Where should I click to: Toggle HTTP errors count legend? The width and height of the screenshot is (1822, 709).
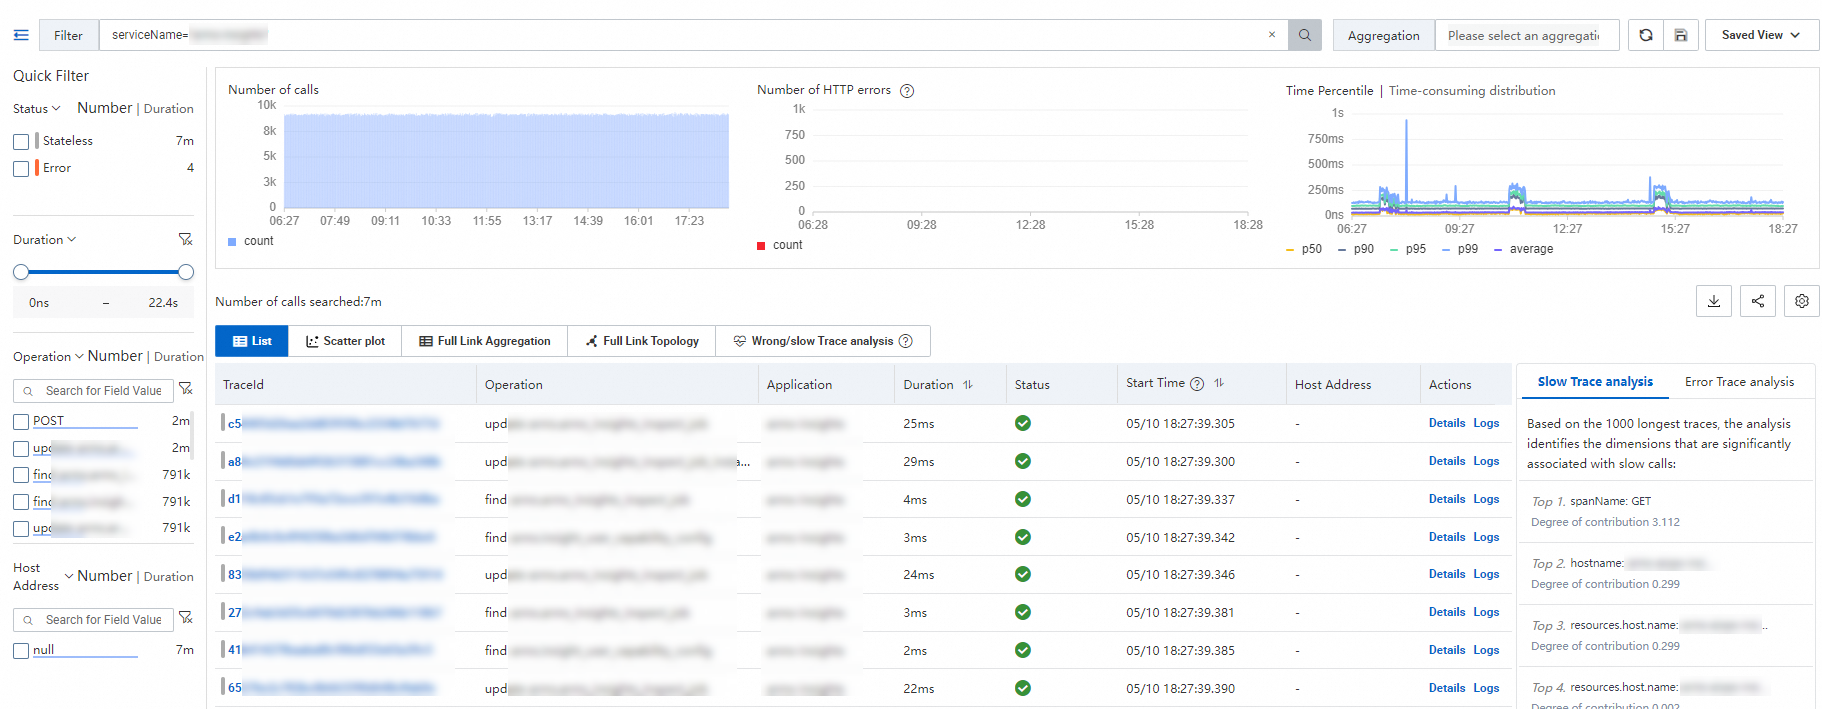(x=780, y=245)
